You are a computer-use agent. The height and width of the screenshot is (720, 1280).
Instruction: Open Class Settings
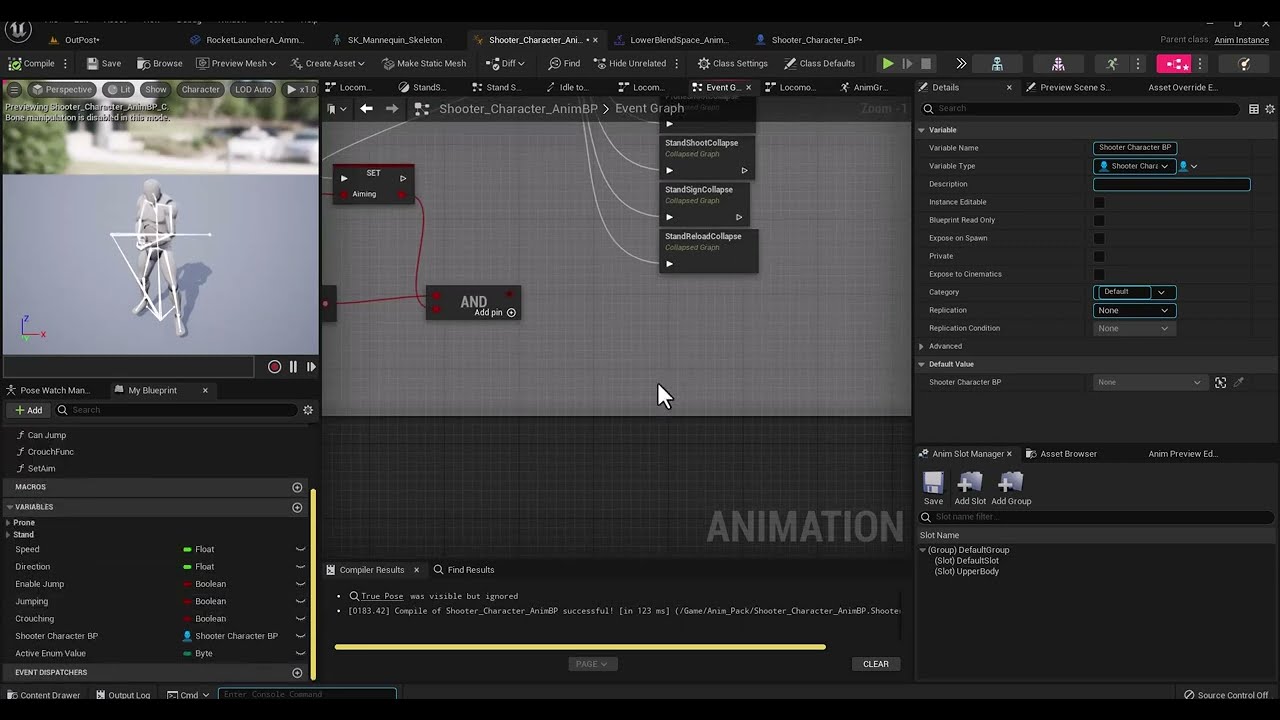tap(732, 63)
